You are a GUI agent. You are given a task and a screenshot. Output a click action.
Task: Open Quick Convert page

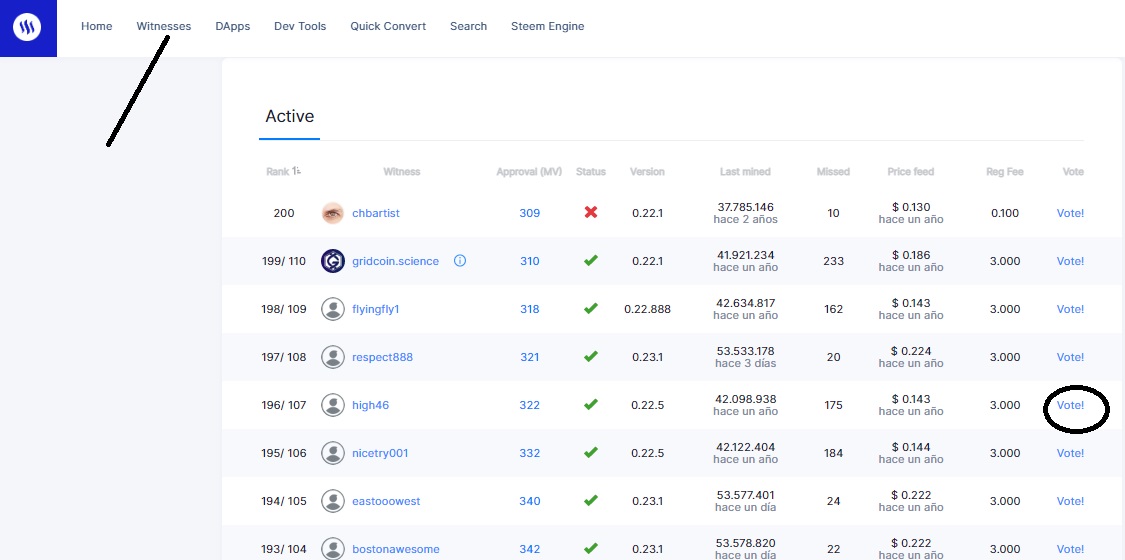point(388,26)
